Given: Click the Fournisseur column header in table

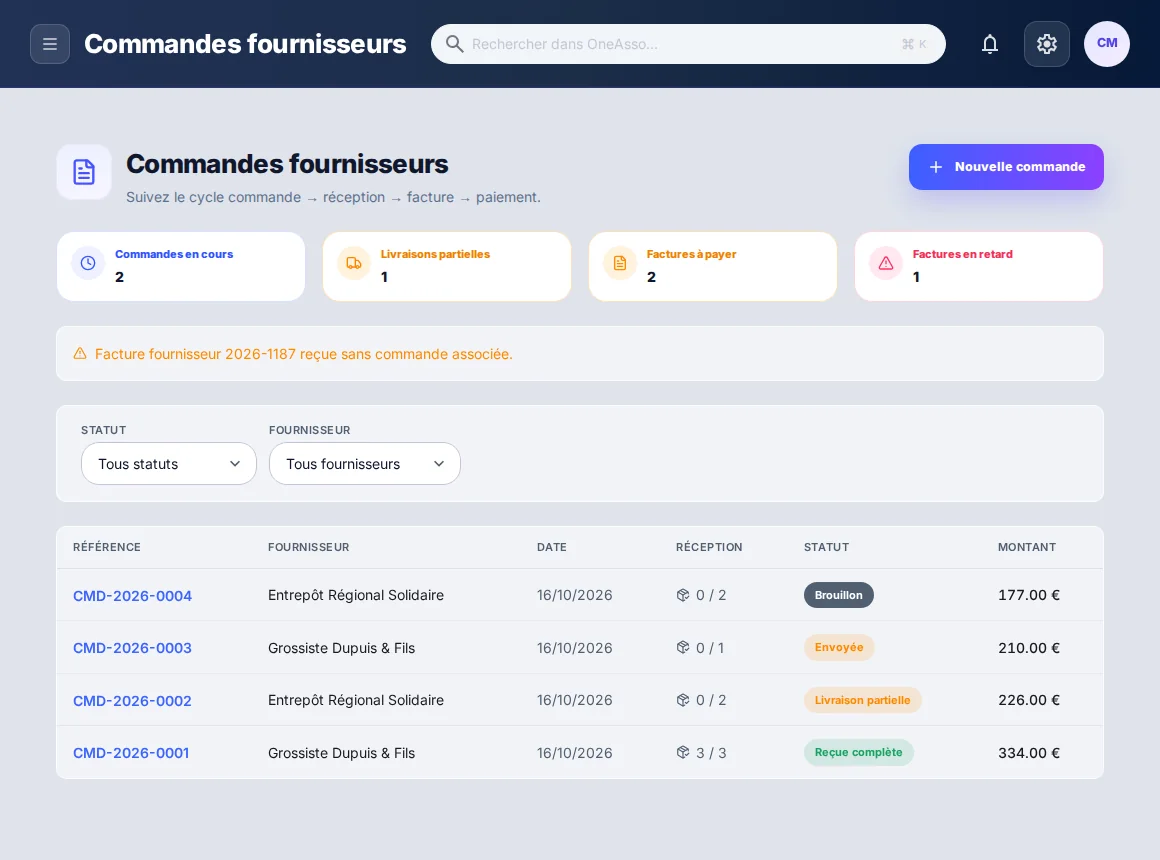Looking at the screenshot, I should tap(308, 547).
